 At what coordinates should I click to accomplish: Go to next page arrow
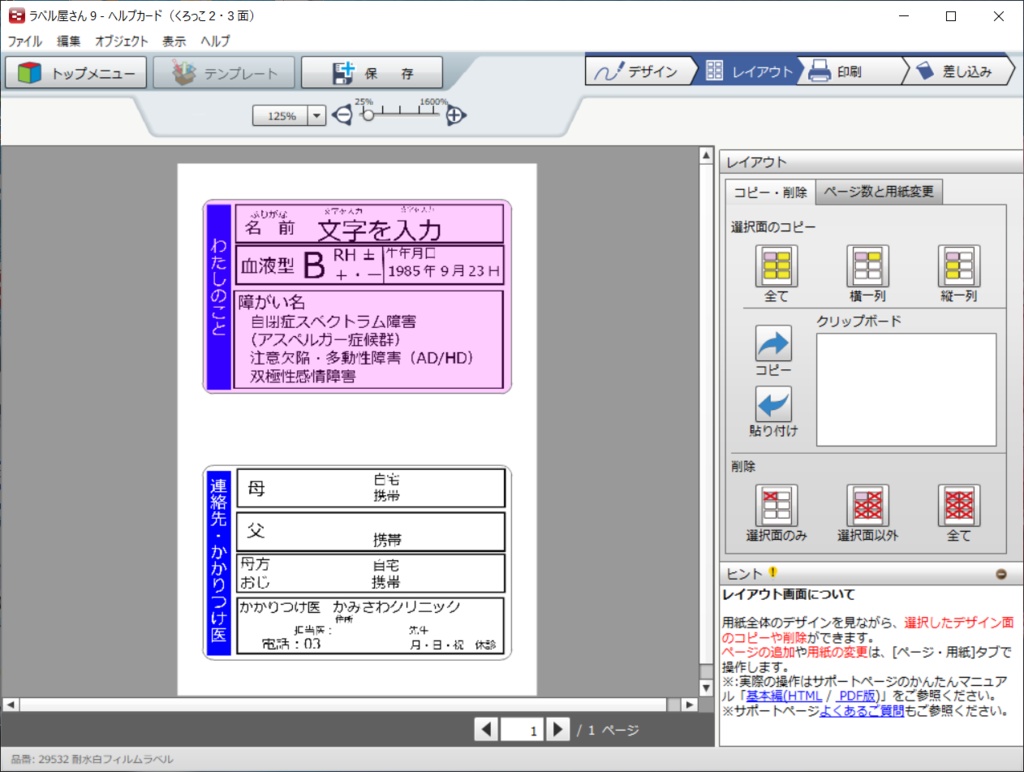point(557,730)
